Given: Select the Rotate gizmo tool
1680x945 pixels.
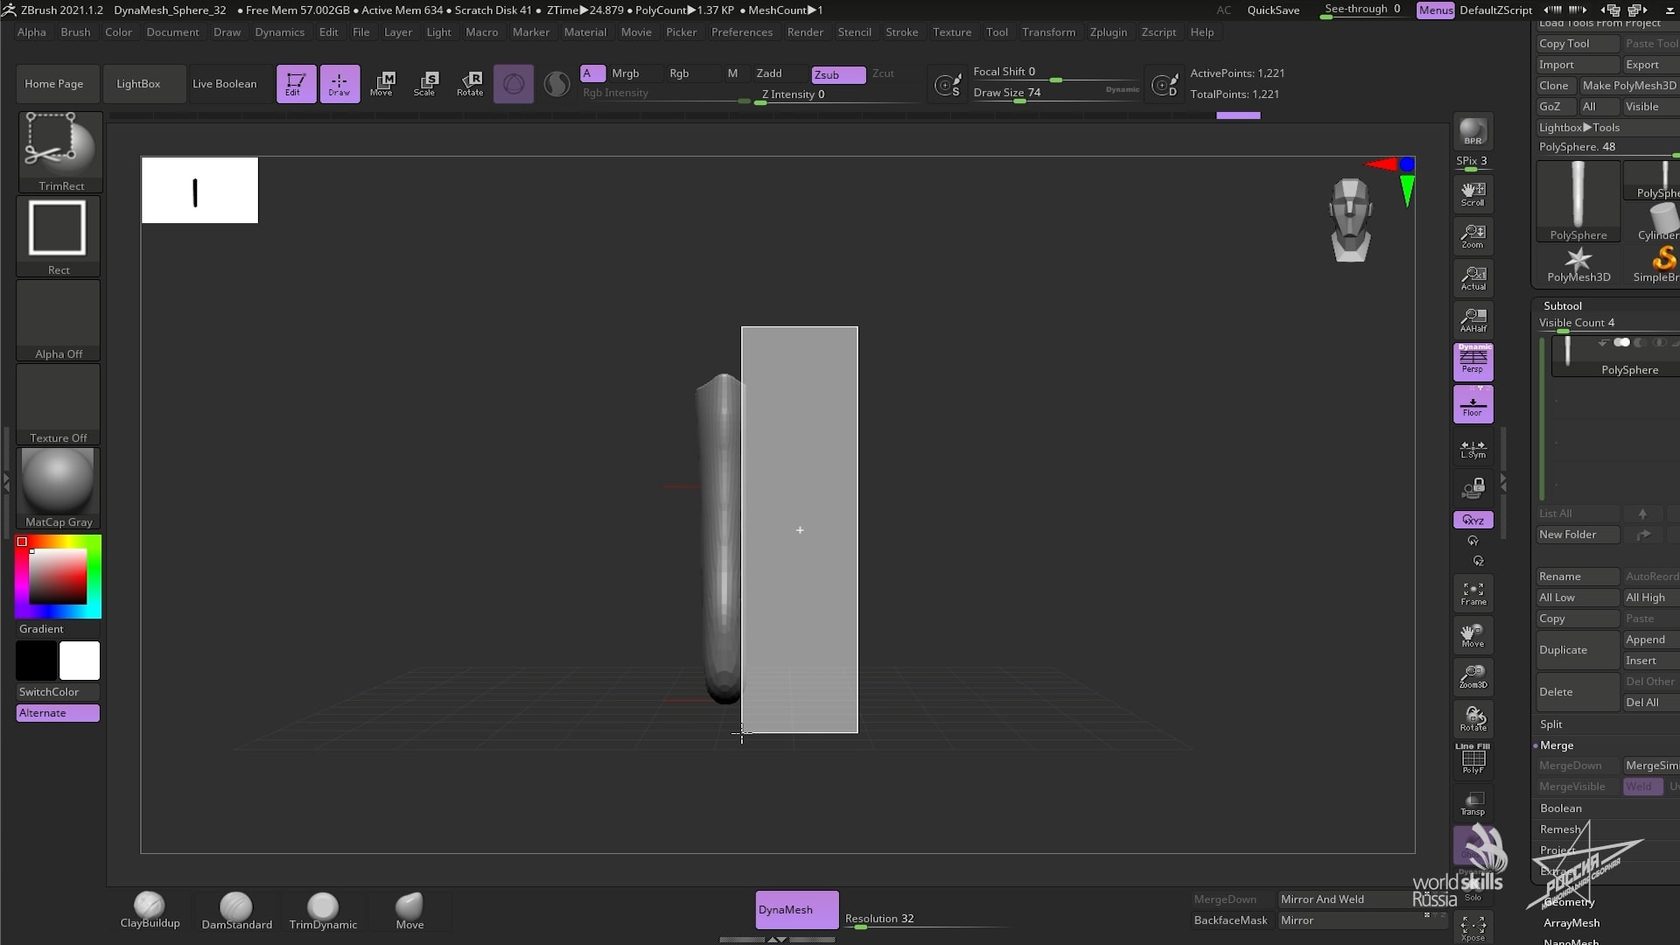Looking at the screenshot, I should pos(470,84).
